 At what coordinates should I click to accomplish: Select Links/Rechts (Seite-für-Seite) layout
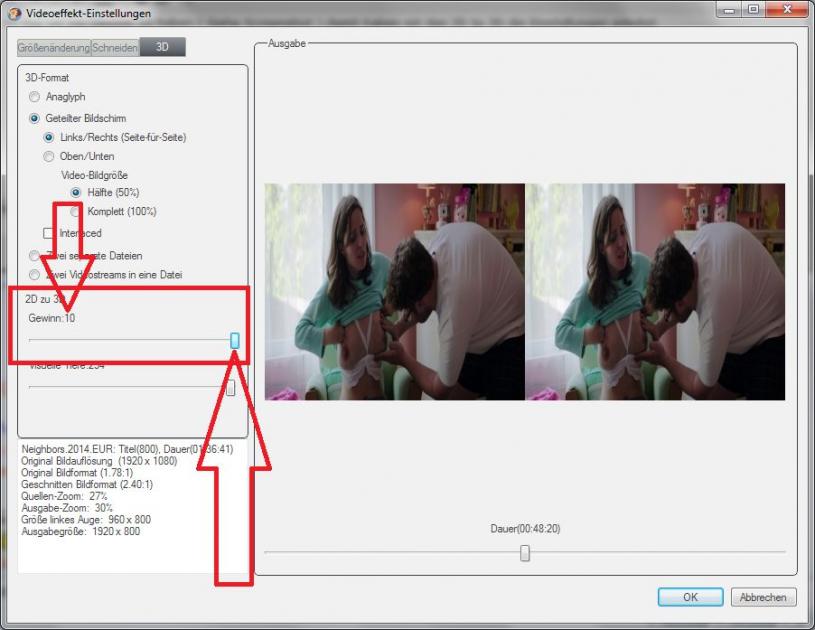pos(49,137)
